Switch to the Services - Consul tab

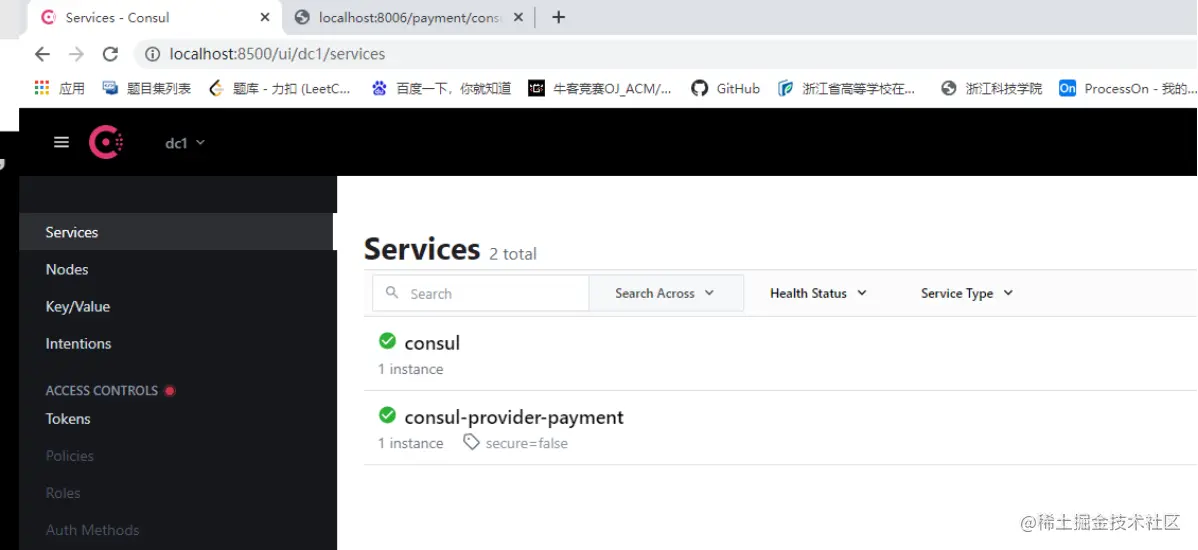[155, 17]
